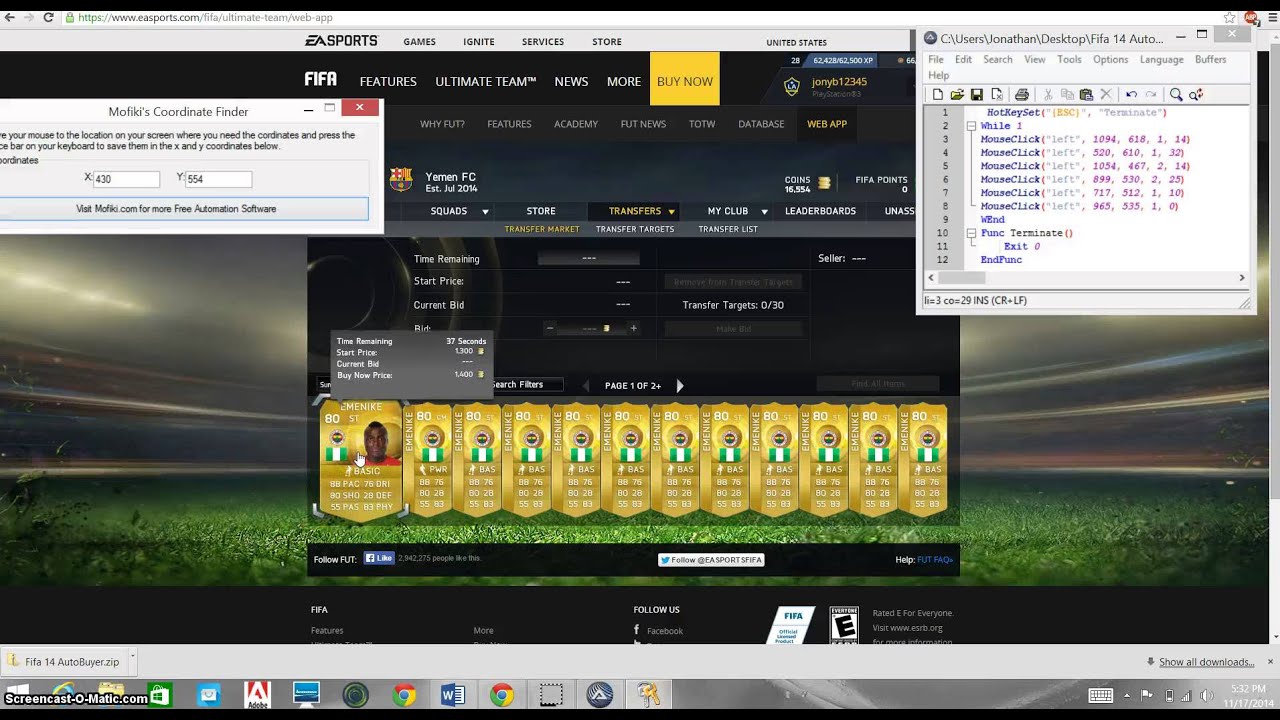This screenshot has width=1280, height=720.
Task: Click the browser Back arrow
Action: pyautogui.click(x=11, y=17)
